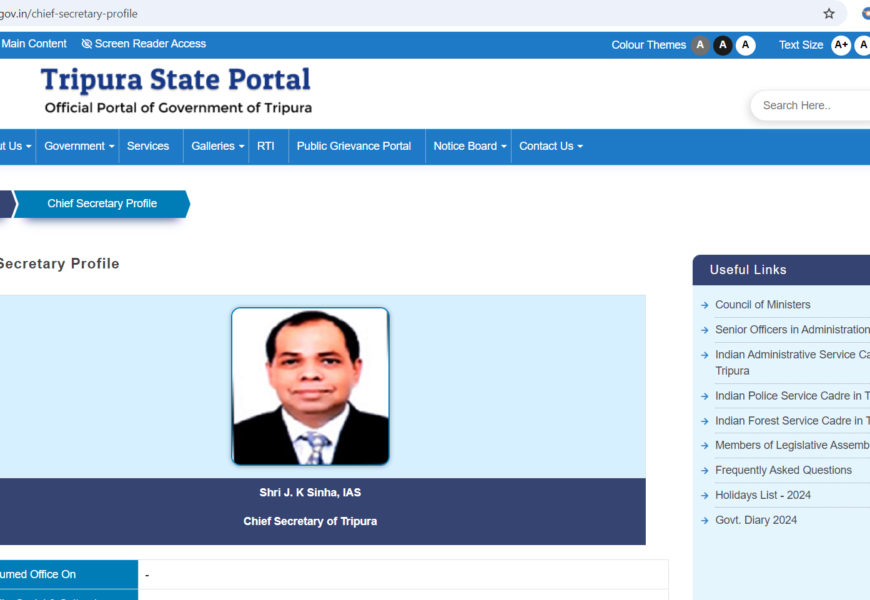The height and width of the screenshot is (600, 870).
Task: Open the Public Grievance Portal menu
Action: click(354, 146)
